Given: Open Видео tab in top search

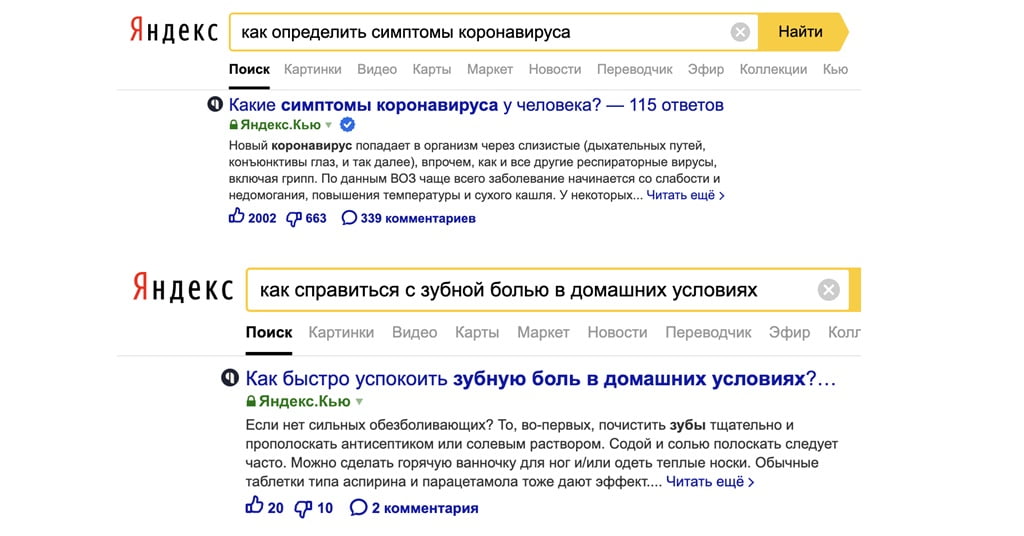Looking at the screenshot, I should point(377,69).
